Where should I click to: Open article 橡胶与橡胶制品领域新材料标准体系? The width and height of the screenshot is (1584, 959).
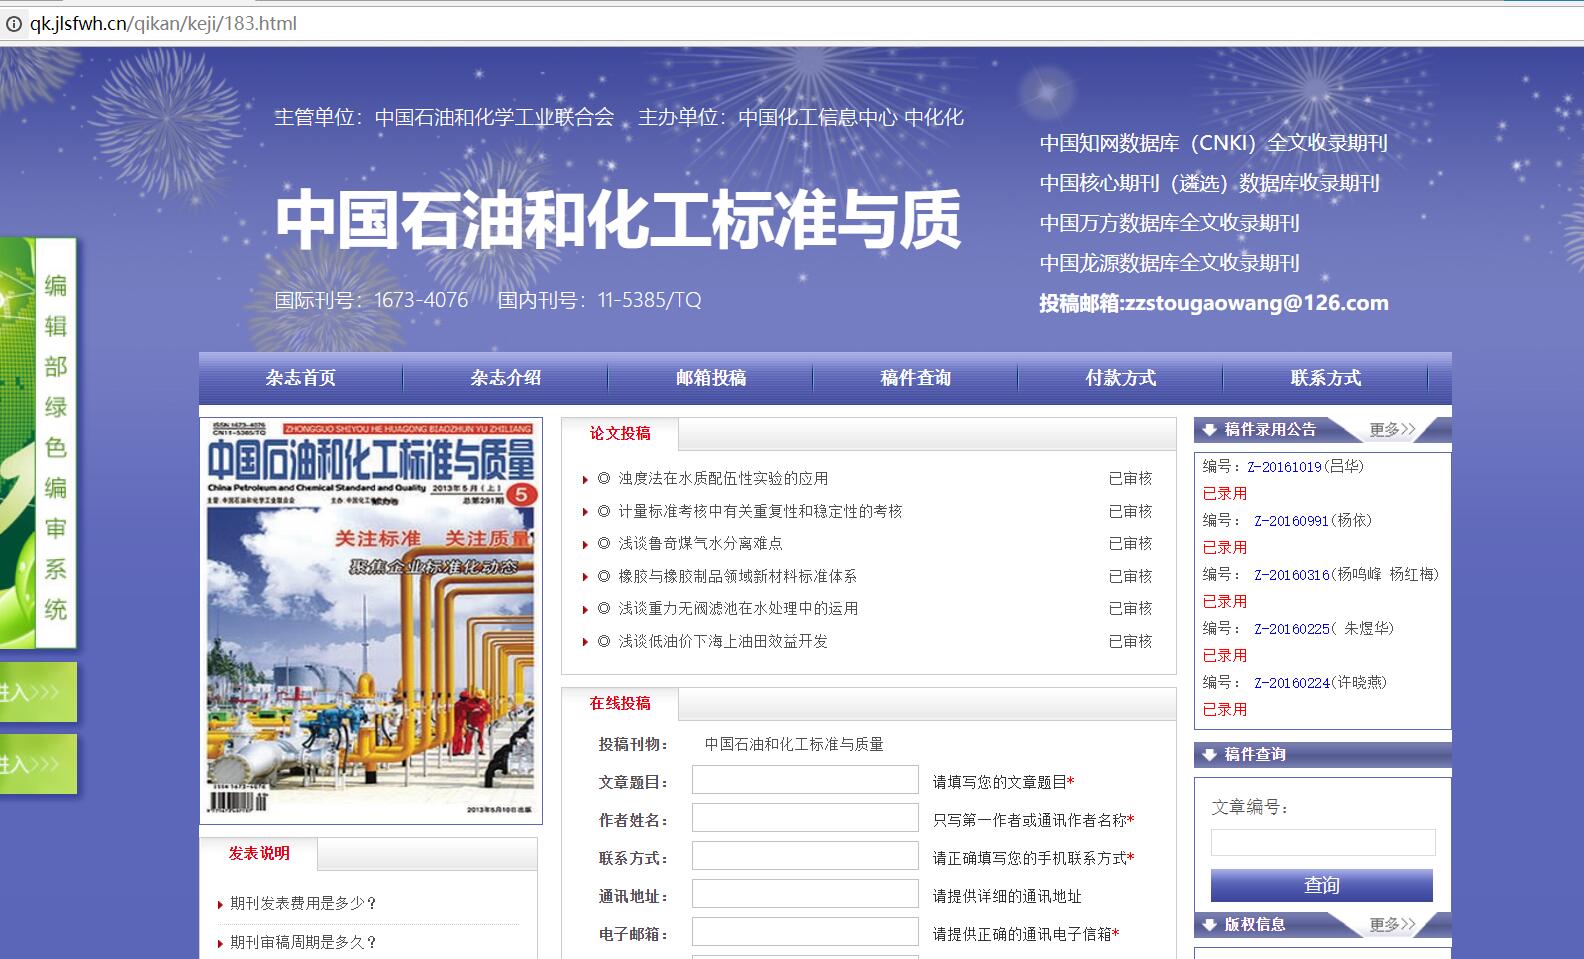pyautogui.click(x=737, y=576)
